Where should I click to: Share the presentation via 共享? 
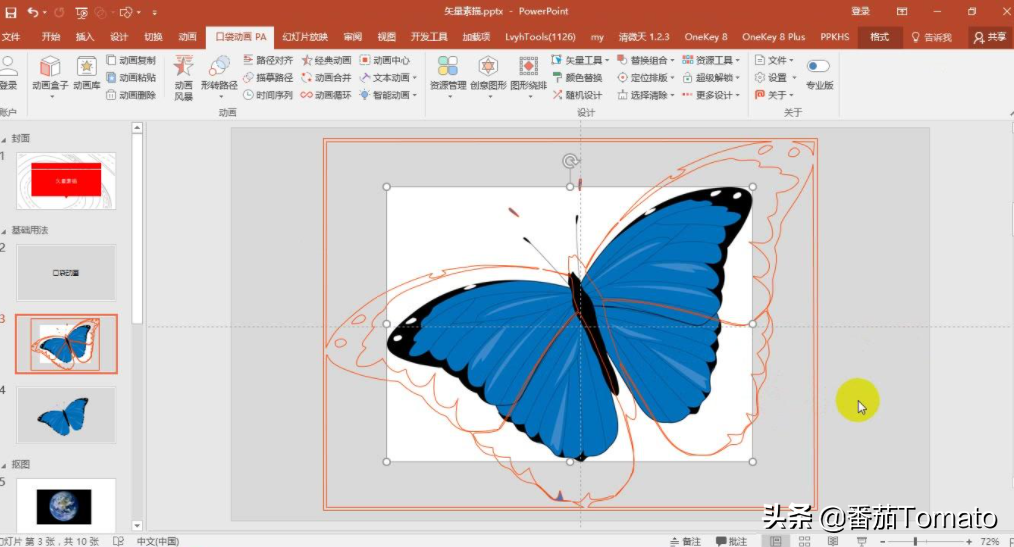pyautogui.click(x=990, y=38)
